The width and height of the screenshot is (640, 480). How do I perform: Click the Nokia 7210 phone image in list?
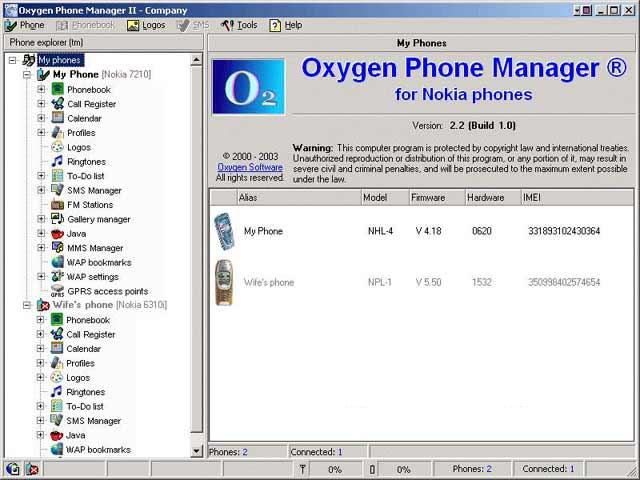click(224, 231)
